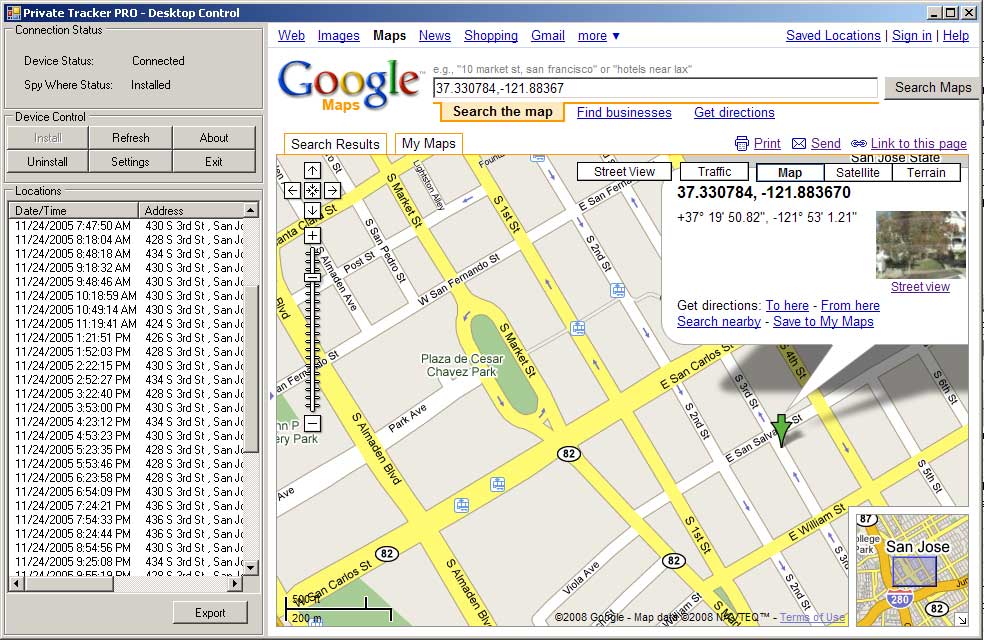The image size is (984, 640).
Task: Click the Date/Time column header
Action: click(73, 210)
